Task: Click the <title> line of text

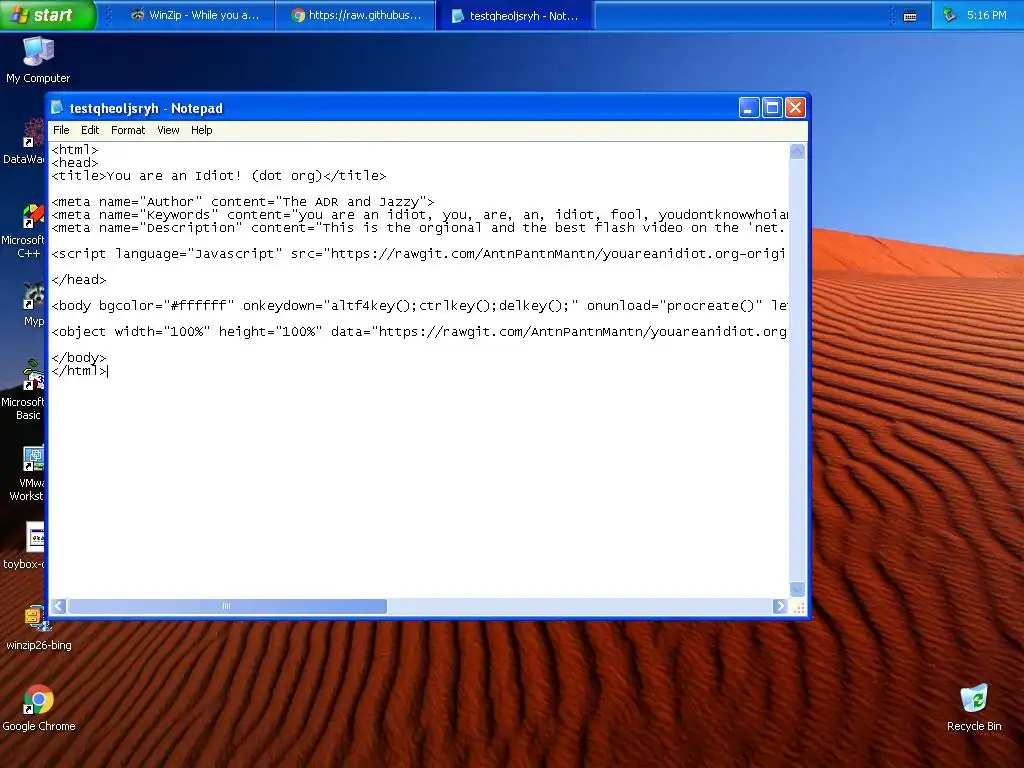Action: click(x=219, y=176)
